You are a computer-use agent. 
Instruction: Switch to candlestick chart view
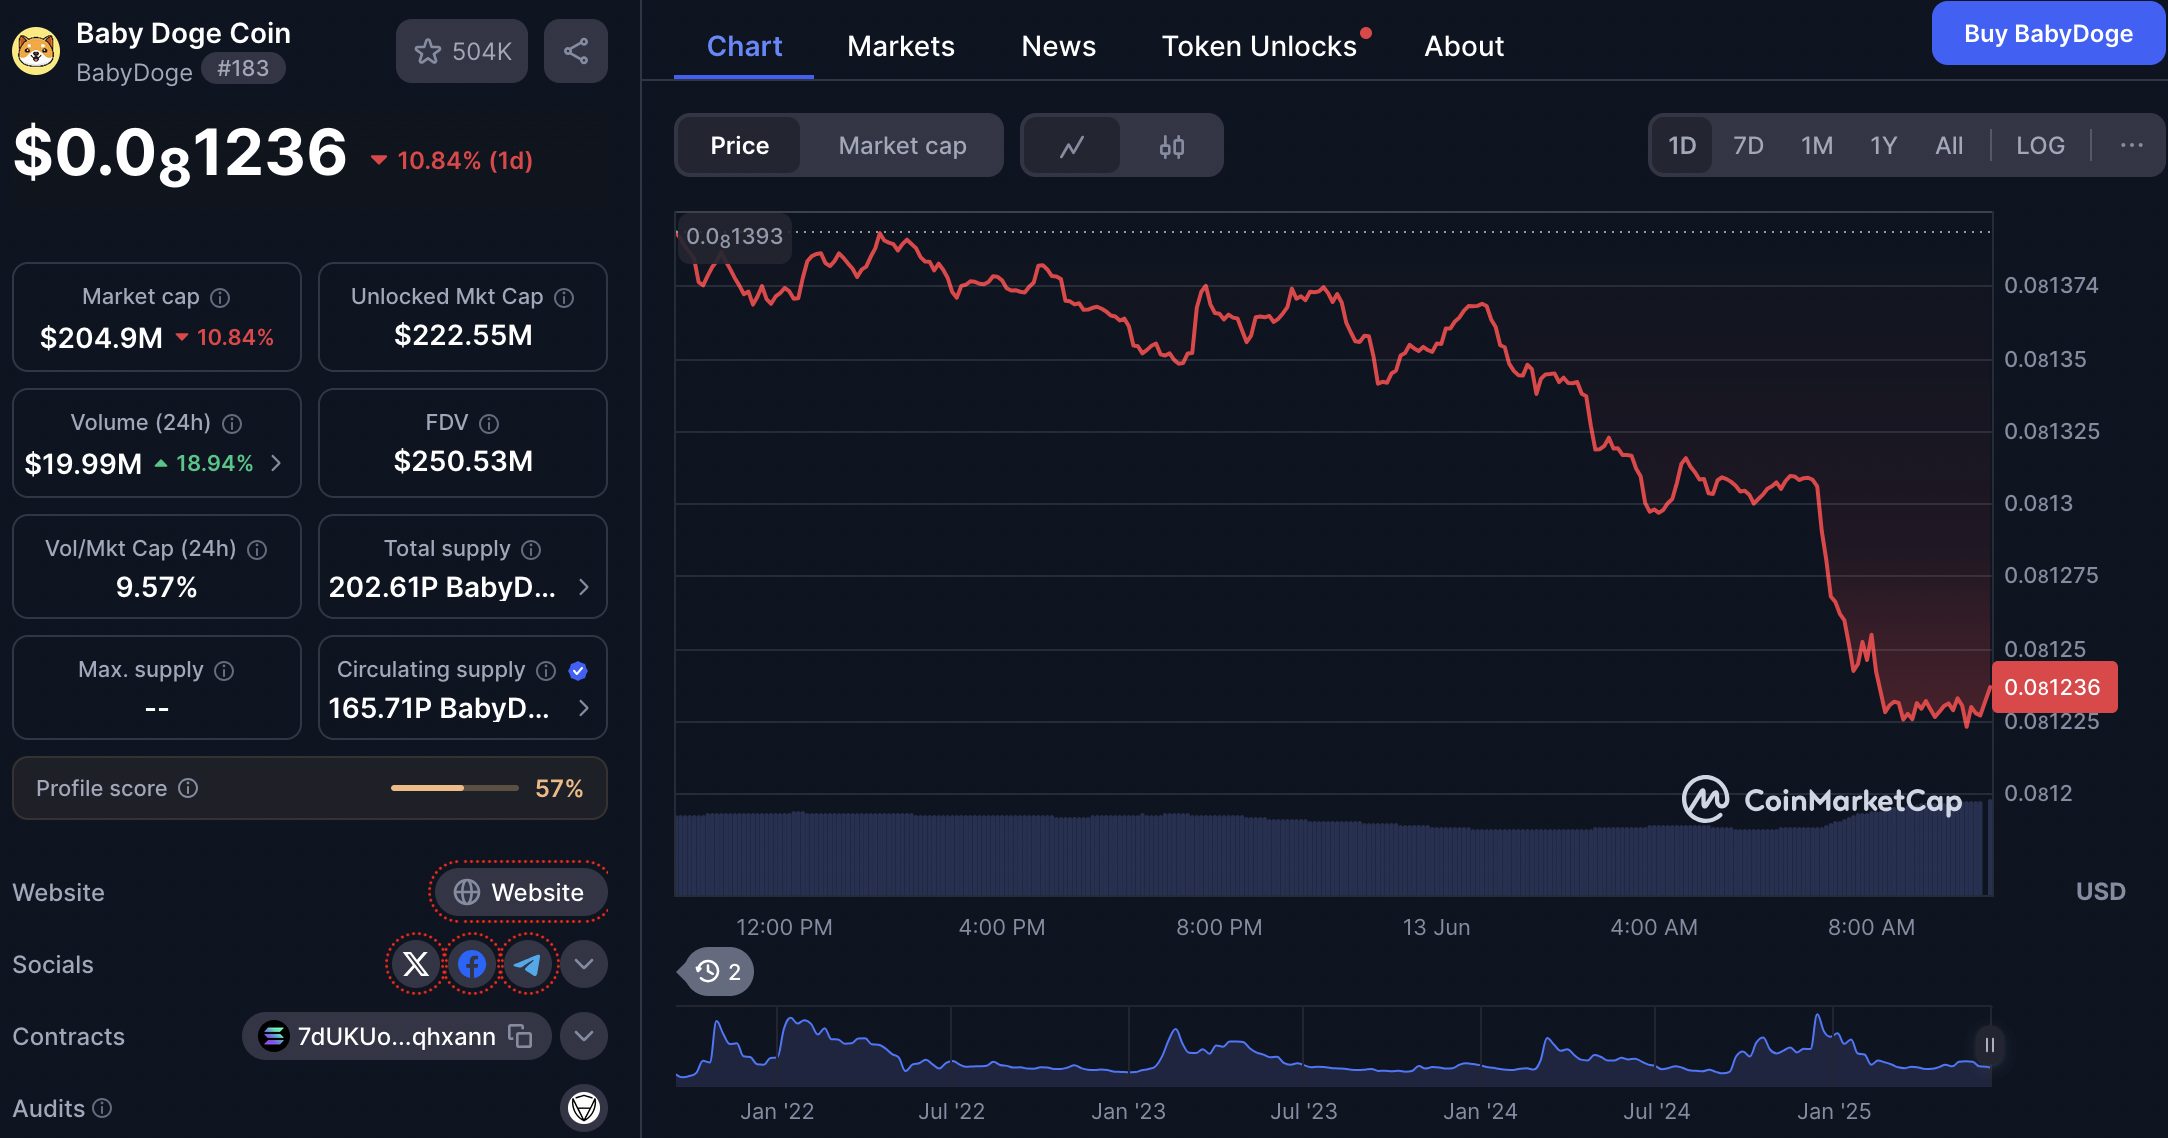1172,146
